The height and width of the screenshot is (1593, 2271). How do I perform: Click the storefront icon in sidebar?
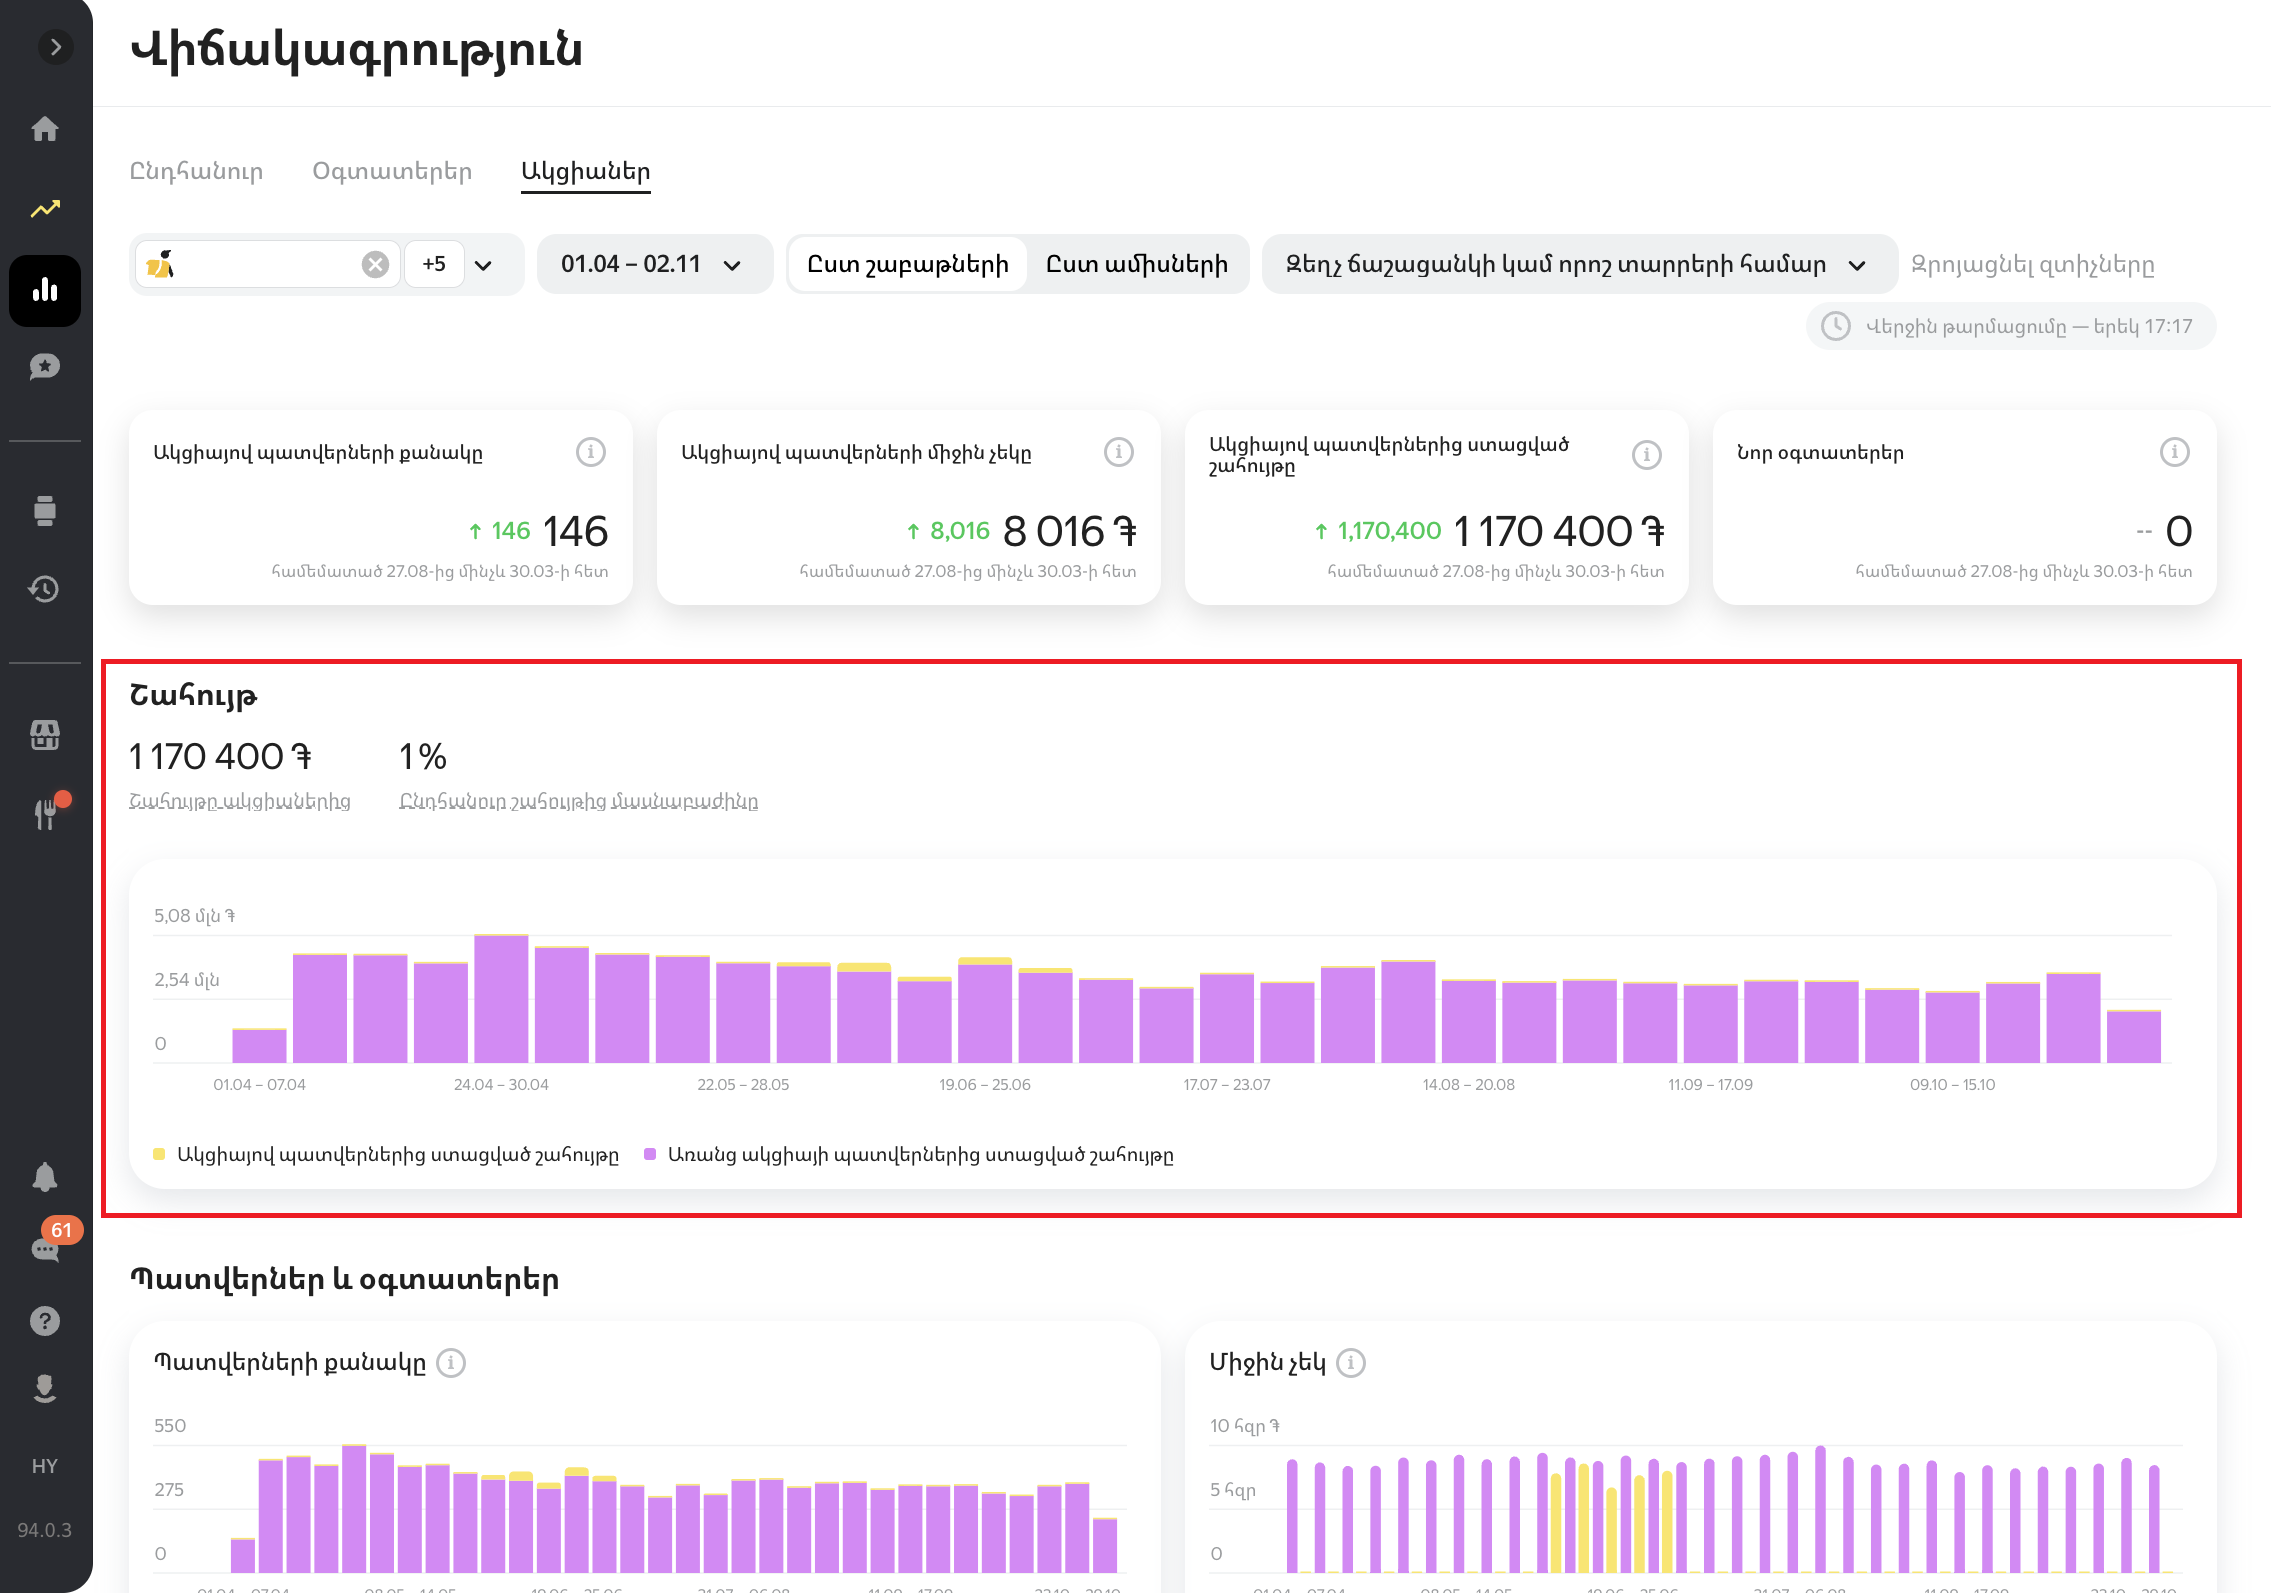pos(45,736)
